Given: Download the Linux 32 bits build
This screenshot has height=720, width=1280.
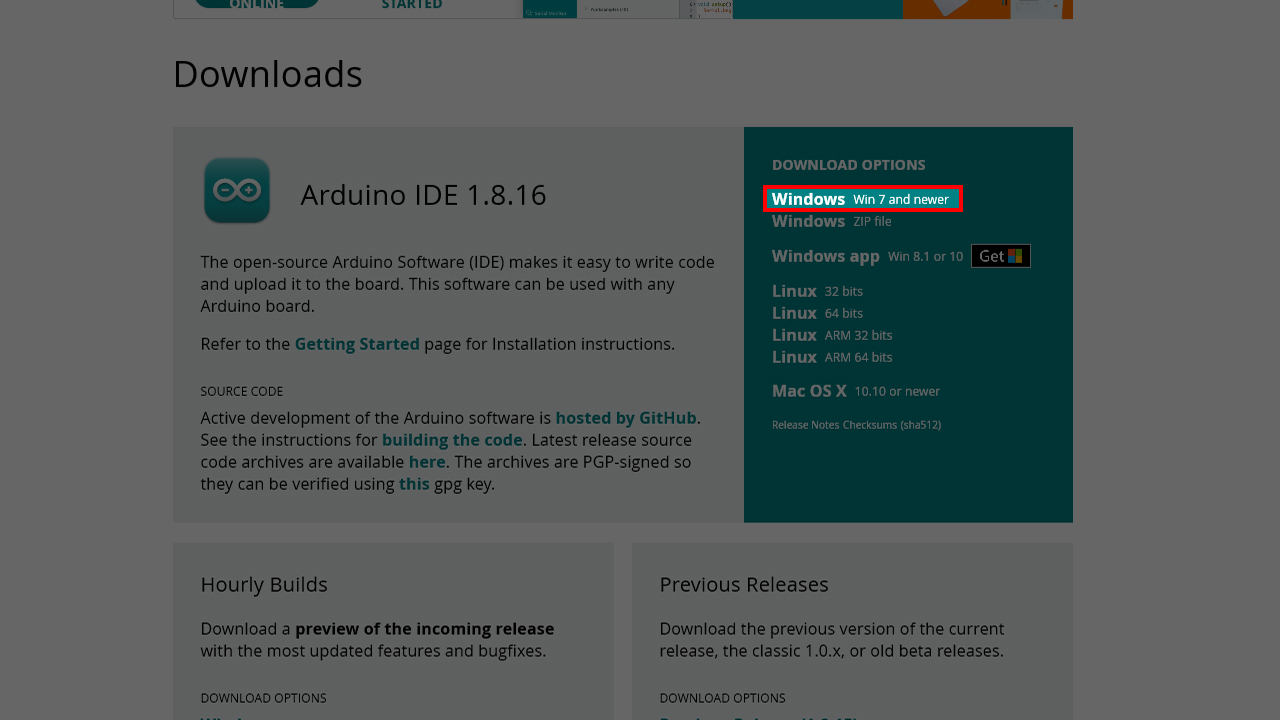Looking at the screenshot, I should tap(817, 291).
